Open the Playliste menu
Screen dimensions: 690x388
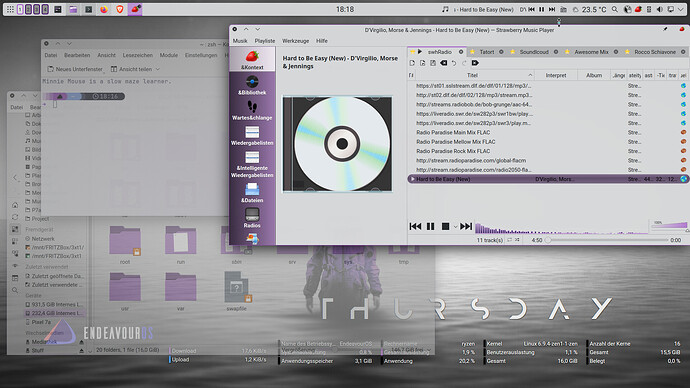[265, 40]
